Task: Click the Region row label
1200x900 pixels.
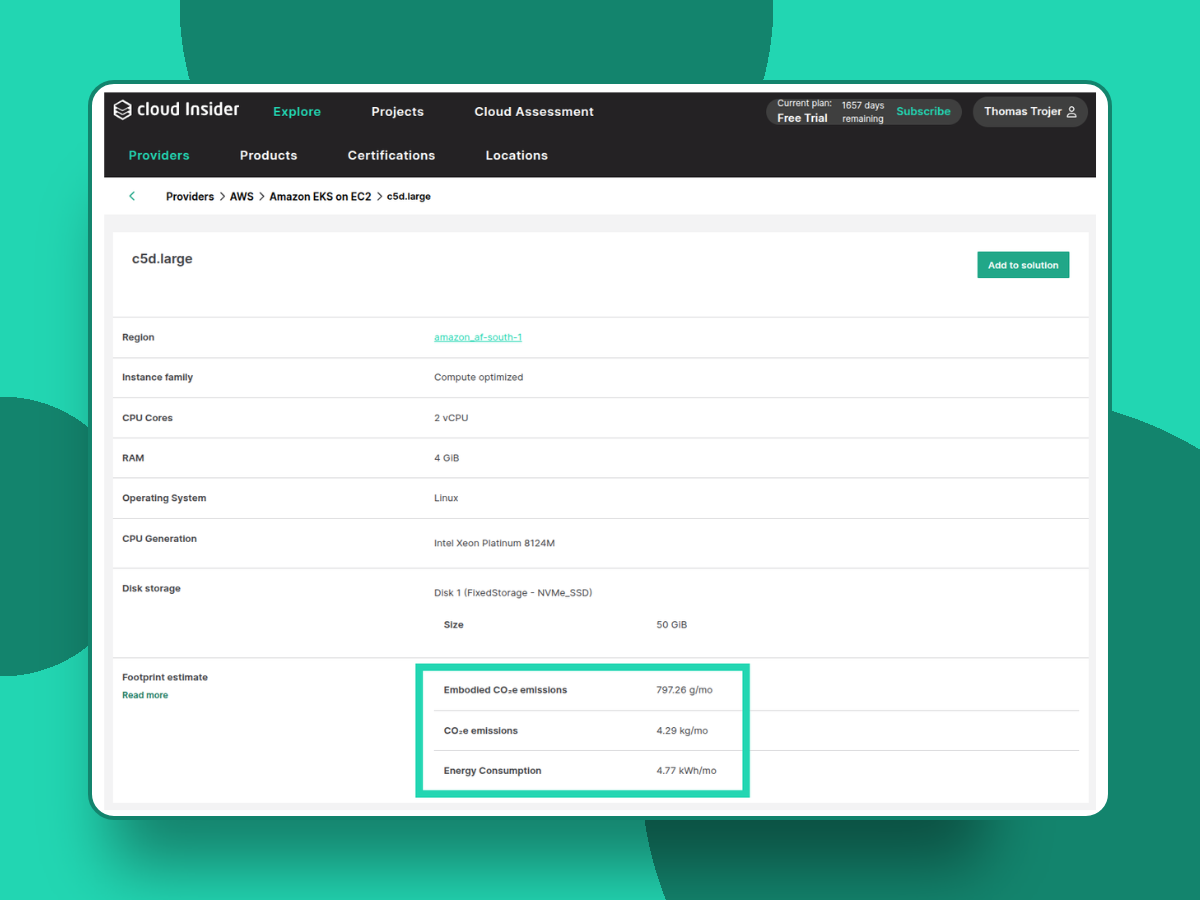Action: tap(138, 337)
